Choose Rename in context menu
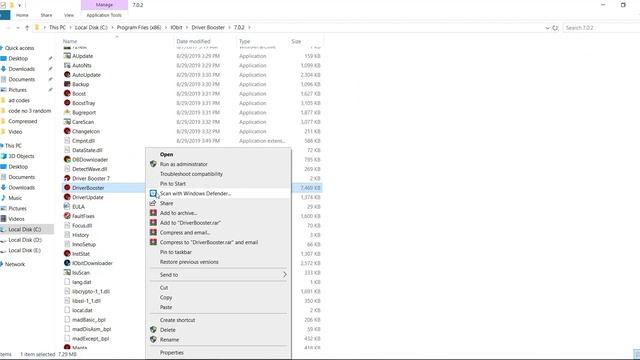Screen dimensions: 640x360 (x=169, y=340)
